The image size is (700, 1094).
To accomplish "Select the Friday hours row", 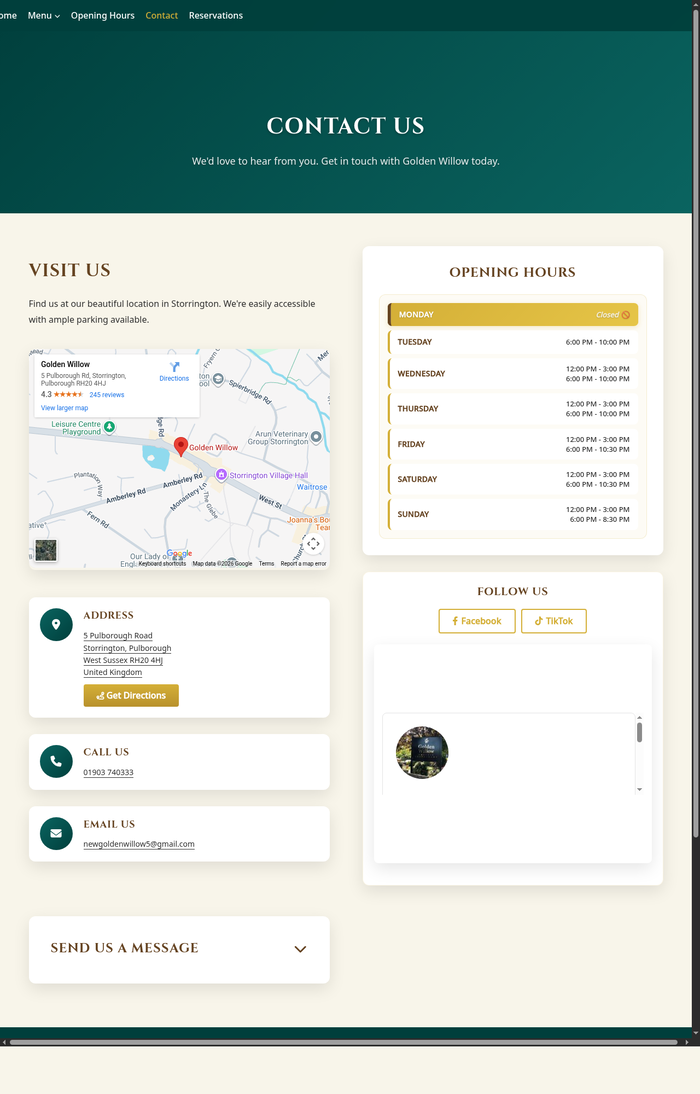I will click(513, 444).
